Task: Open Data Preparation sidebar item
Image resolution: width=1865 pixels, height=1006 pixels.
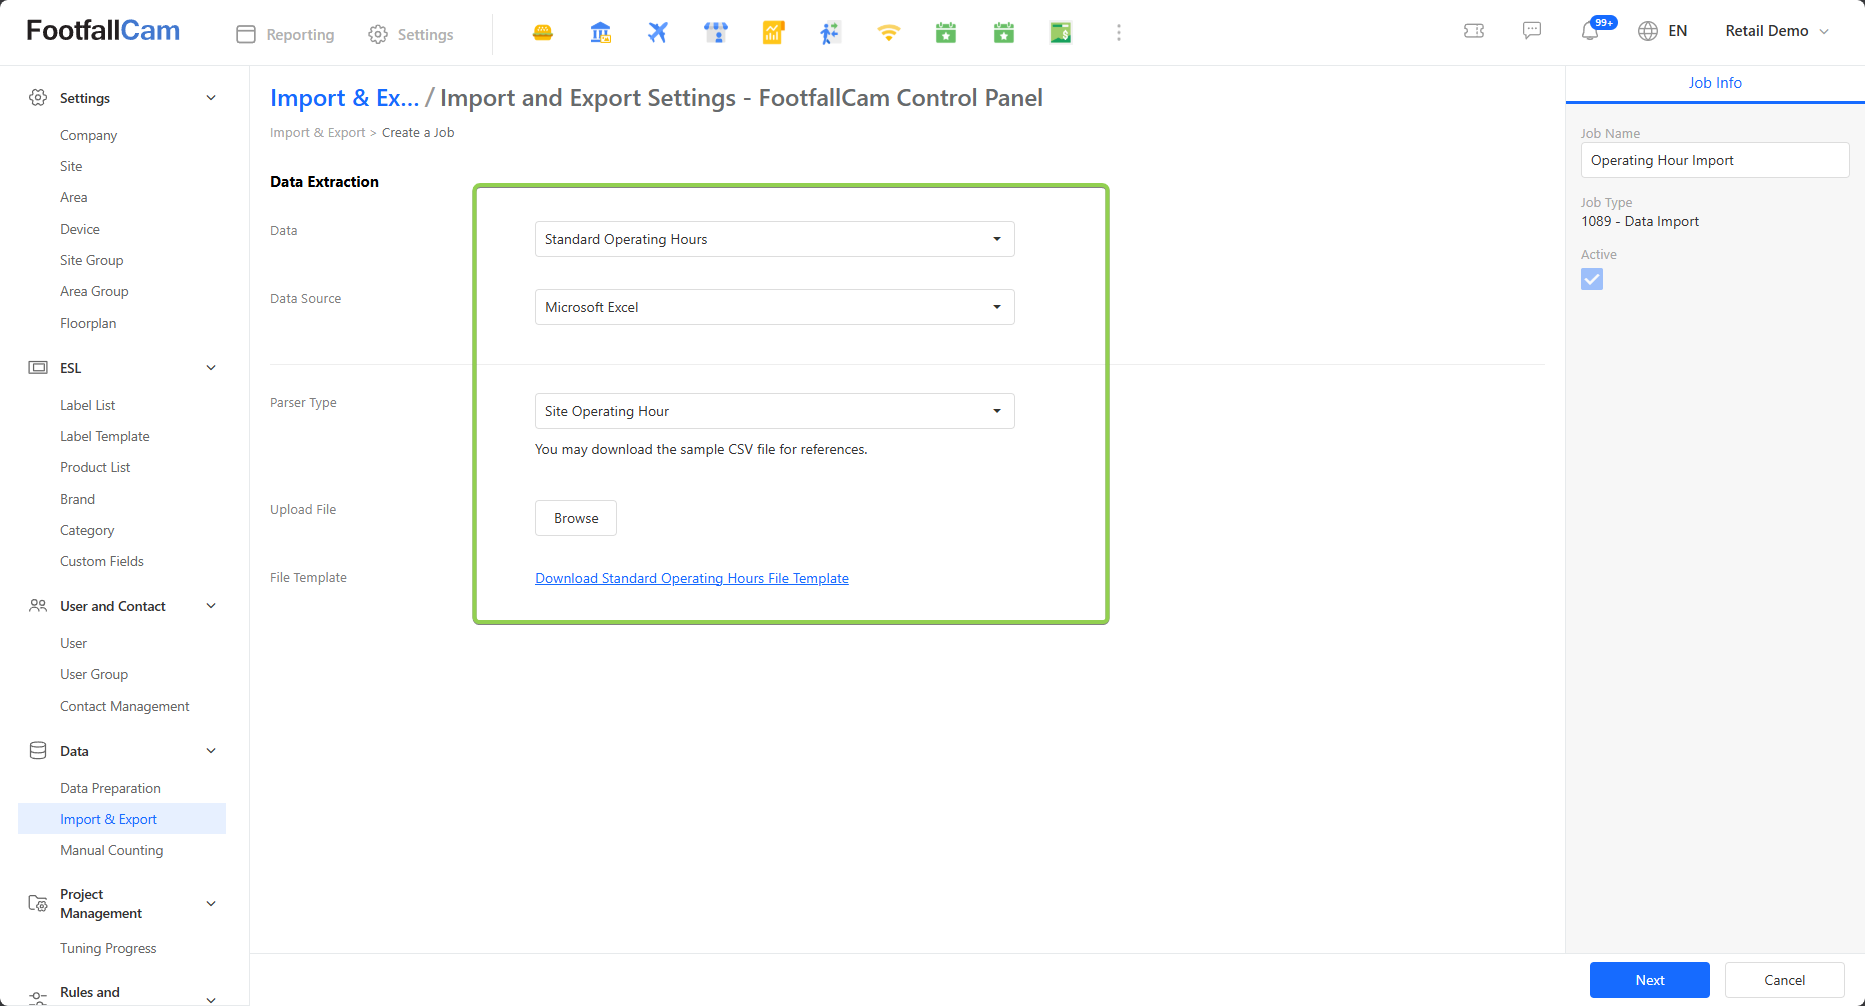Action: pyautogui.click(x=110, y=788)
